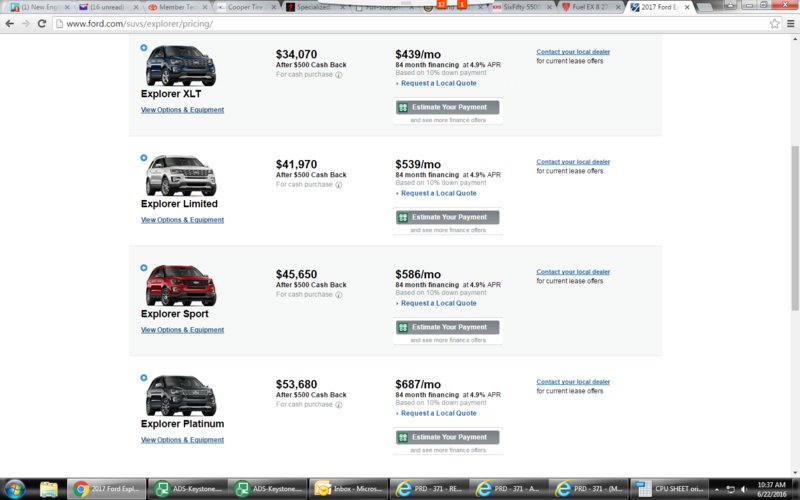The width and height of the screenshot is (800, 500).
Task: Open the 'Fuel EX 8 27' tab
Action: (592, 7)
